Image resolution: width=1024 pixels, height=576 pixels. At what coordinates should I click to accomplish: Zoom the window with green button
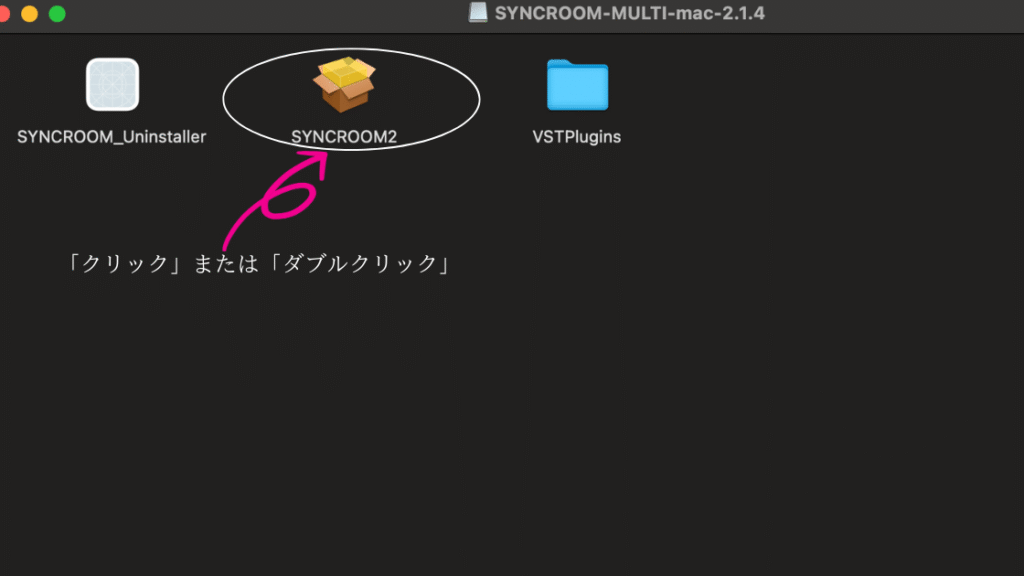click(57, 14)
